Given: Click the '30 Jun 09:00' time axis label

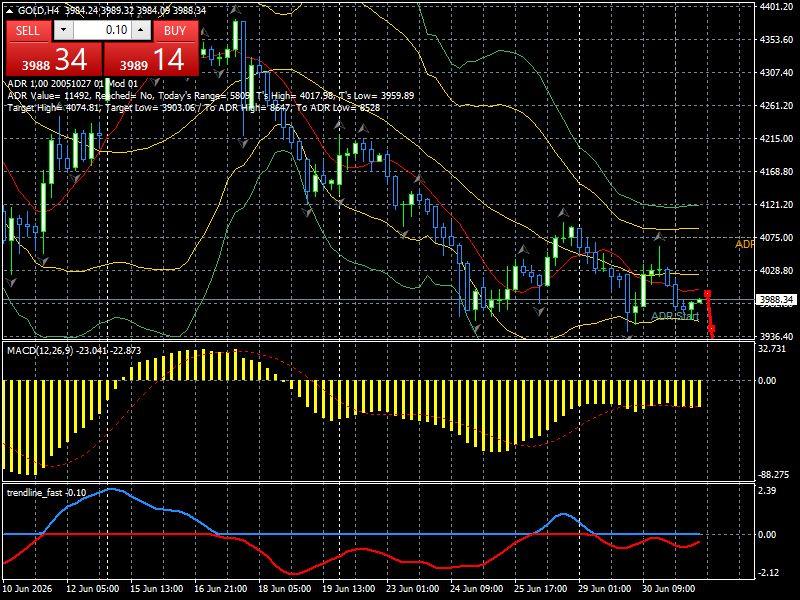Looking at the screenshot, I should [x=668, y=589].
